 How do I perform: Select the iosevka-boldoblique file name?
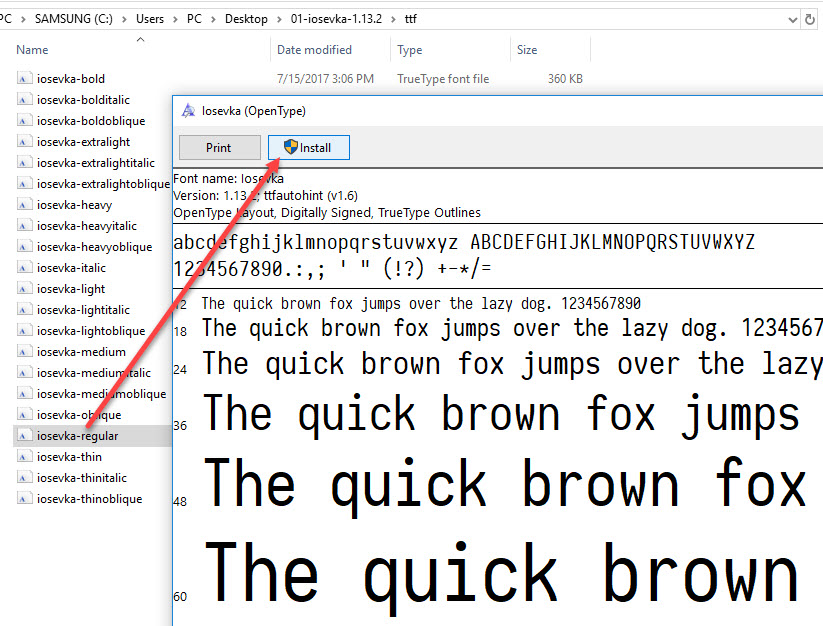(91, 121)
